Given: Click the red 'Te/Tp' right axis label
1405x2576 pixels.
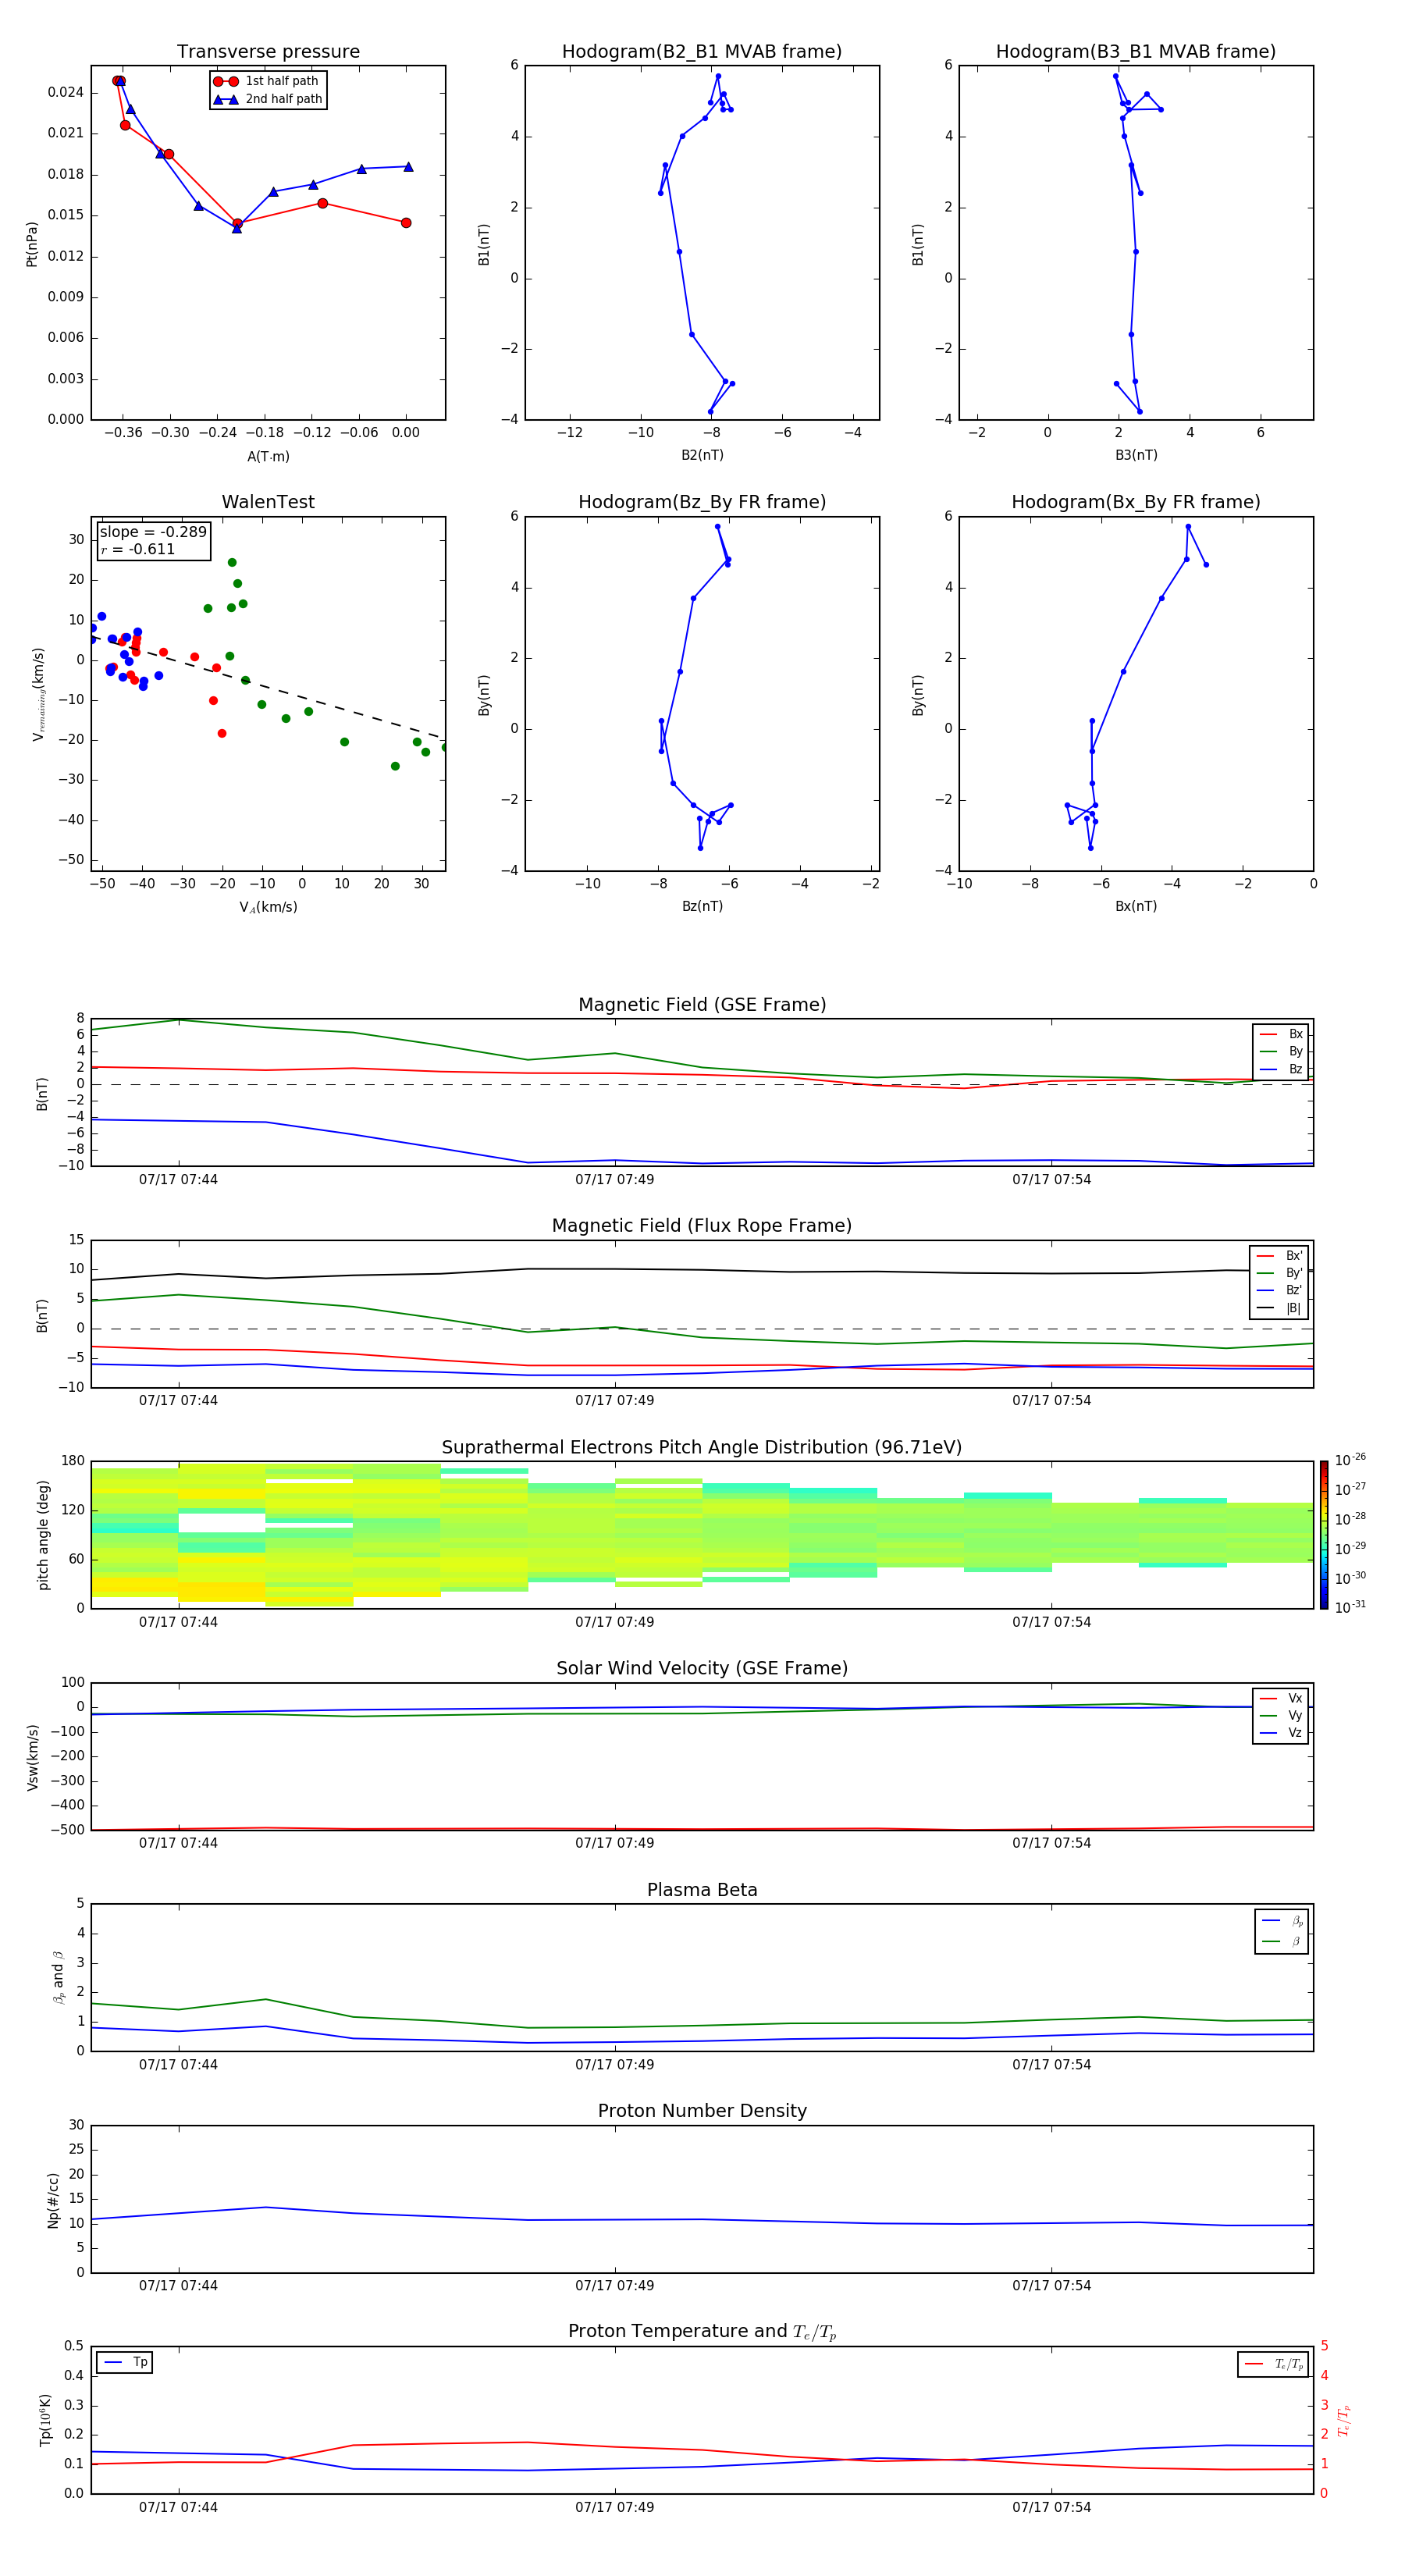Looking at the screenshot, I should tap(1344, 2420).
